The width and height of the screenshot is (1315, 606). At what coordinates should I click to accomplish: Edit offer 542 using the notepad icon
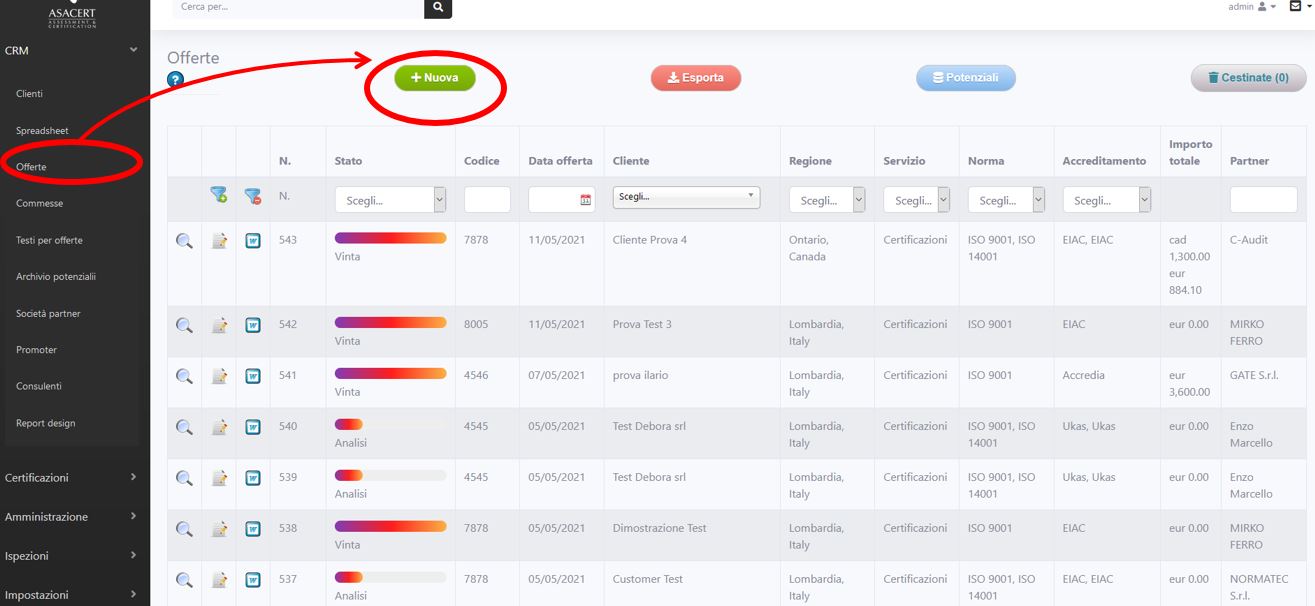[x=219, y=326]
